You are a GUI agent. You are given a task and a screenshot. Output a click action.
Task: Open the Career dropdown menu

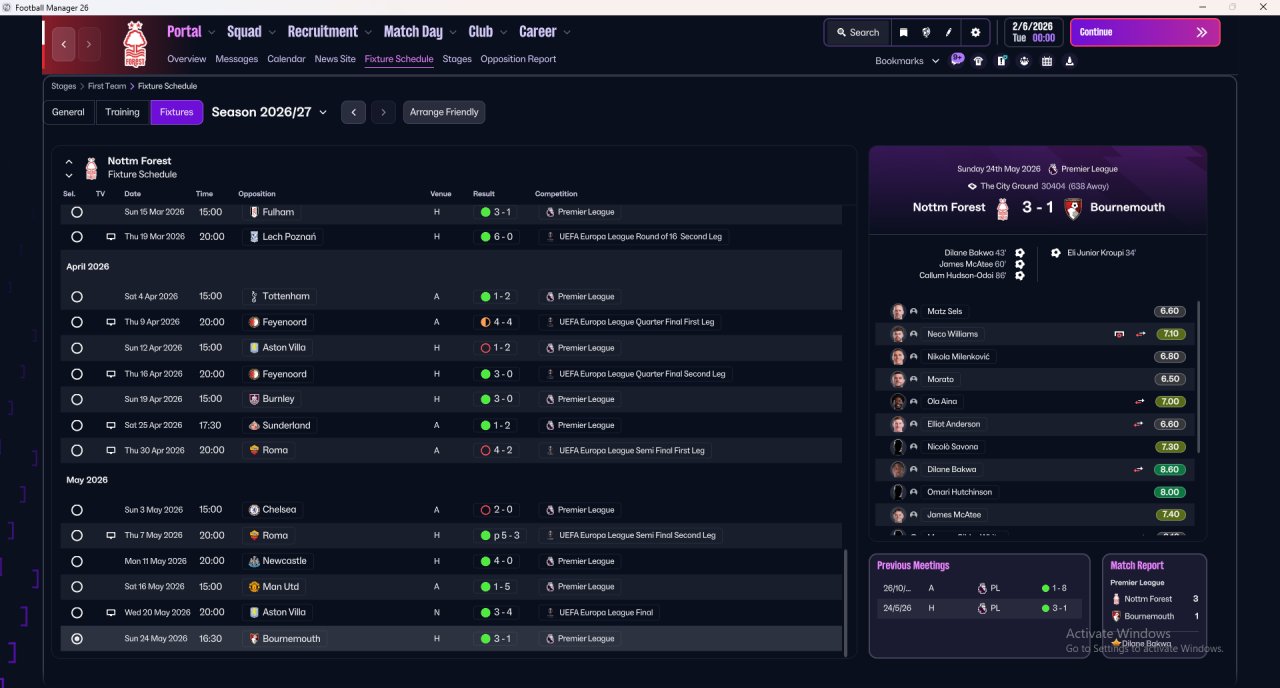tap(545, 32)
